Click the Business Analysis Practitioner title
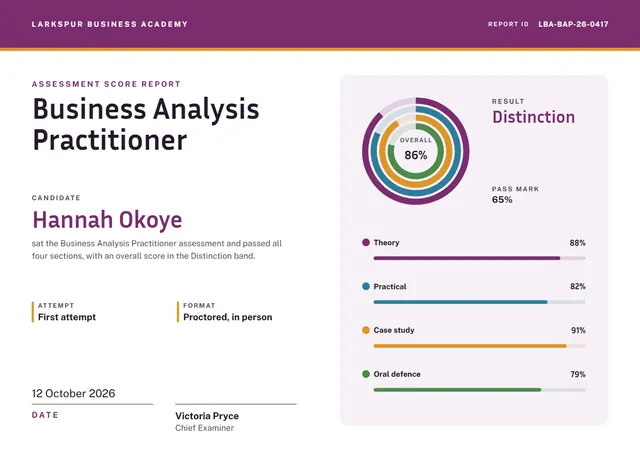This screenshot has width=640, height=453. tap(145, 124)
